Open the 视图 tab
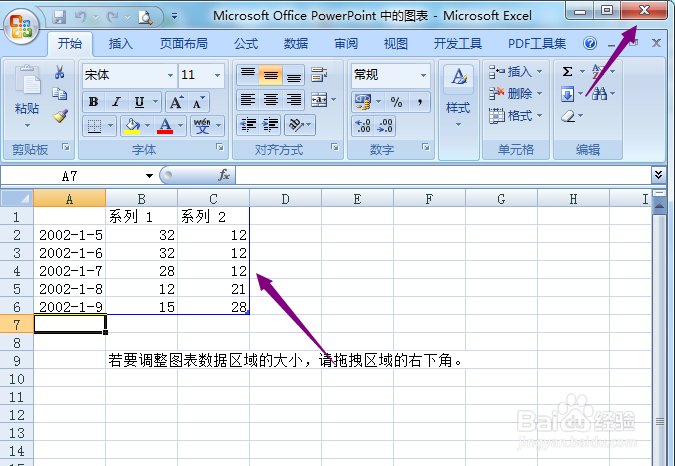Screen dimensions: 675x466 pos(395,43)
